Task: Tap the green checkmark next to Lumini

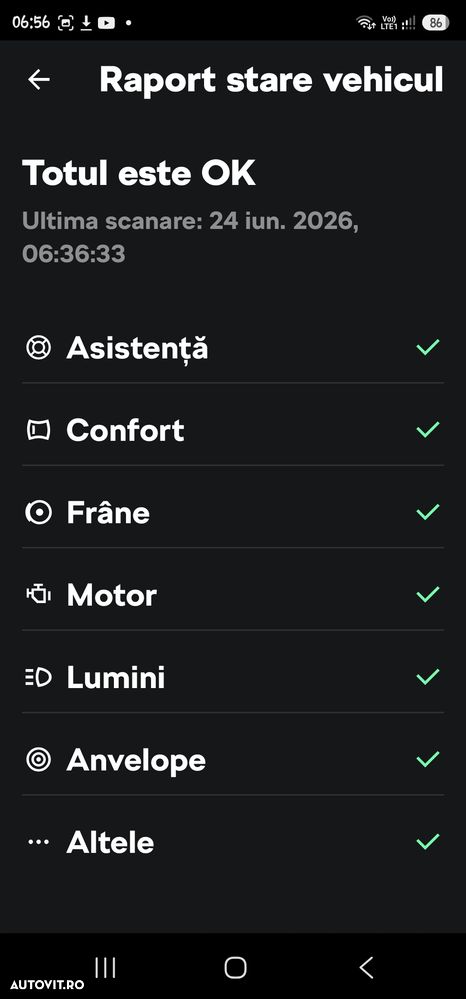Action: pos(428,677)
